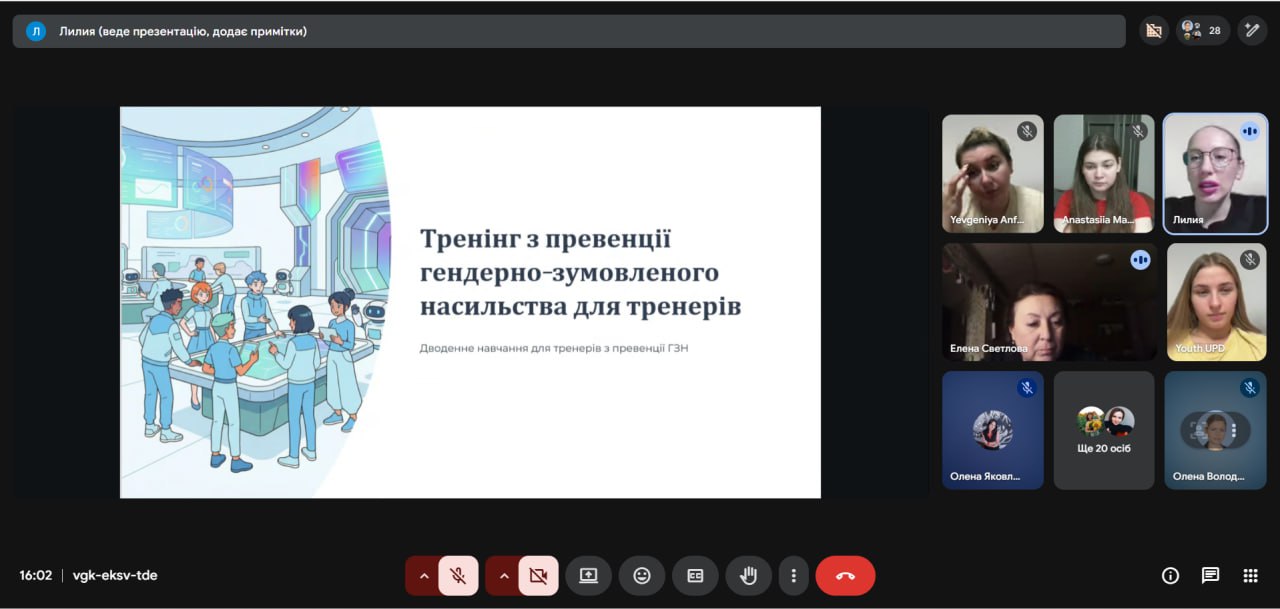Start presenting your screen
1280x609 pixels.
[x=588, y=576]
